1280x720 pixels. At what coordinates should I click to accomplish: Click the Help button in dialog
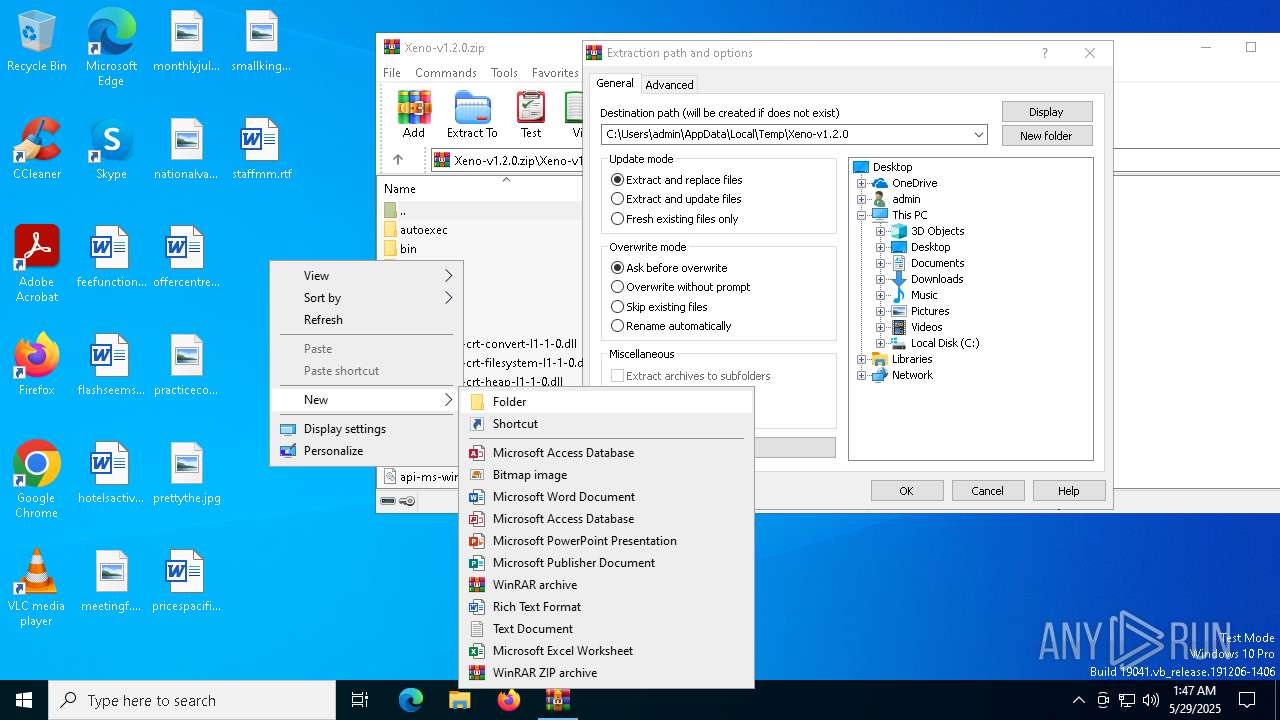click(x=1068, y=491)
